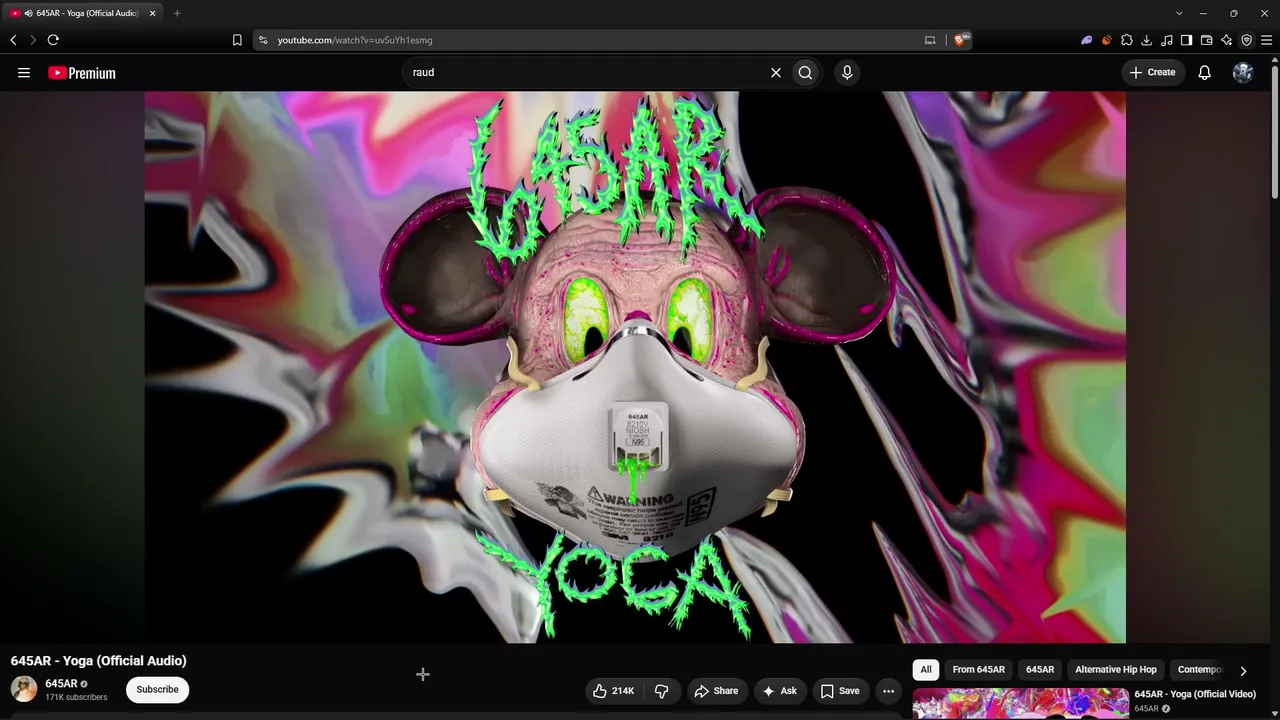Select the Alternative Hip Hop chip
Screen dimensions: 1280x720
(1116, 670)
